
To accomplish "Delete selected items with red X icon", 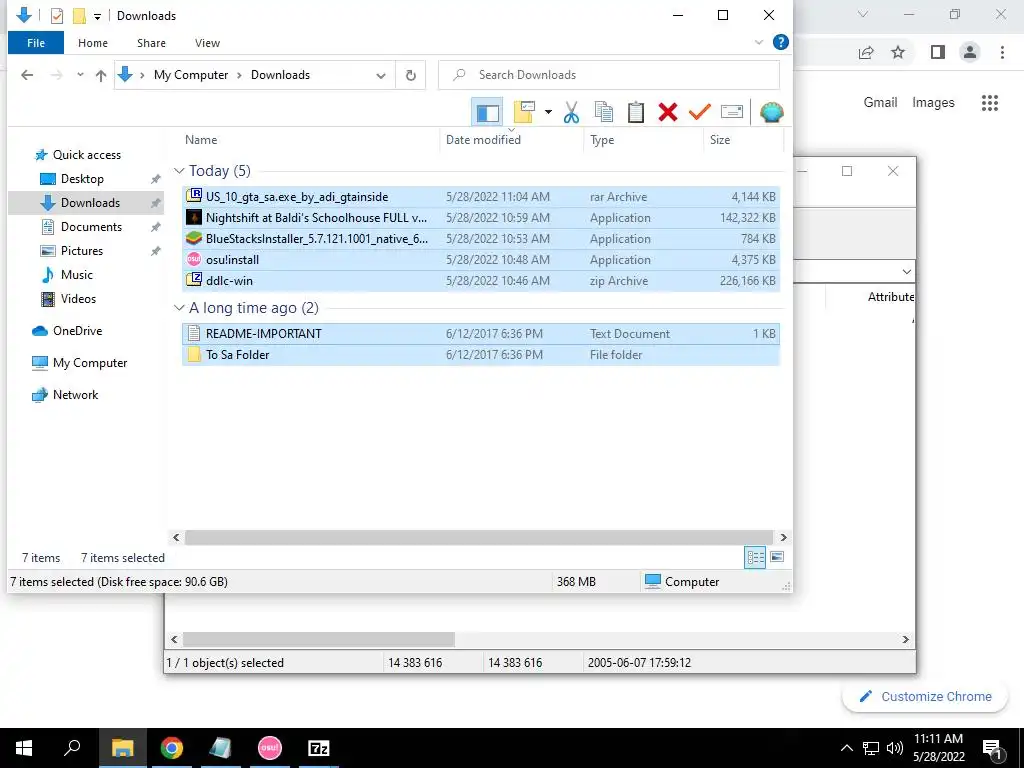I will [x=667, y=112].
